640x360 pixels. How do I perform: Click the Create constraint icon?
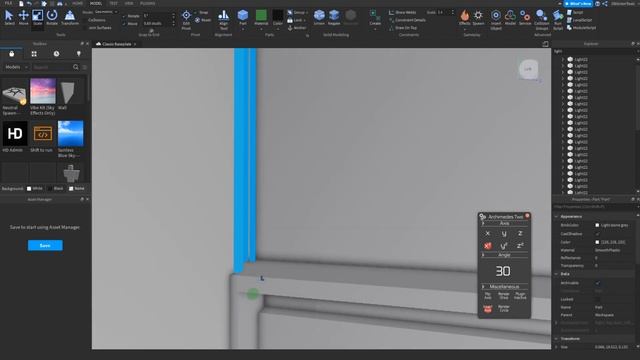pos(375,18)
